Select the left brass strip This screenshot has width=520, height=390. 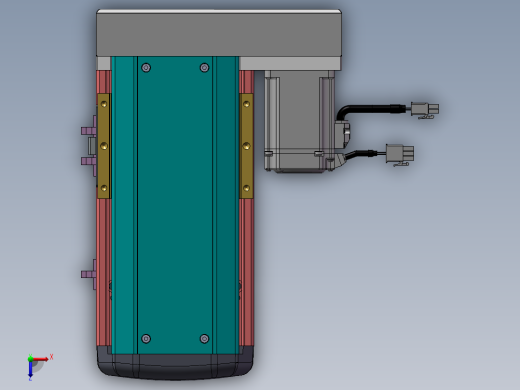pos(104,146)
